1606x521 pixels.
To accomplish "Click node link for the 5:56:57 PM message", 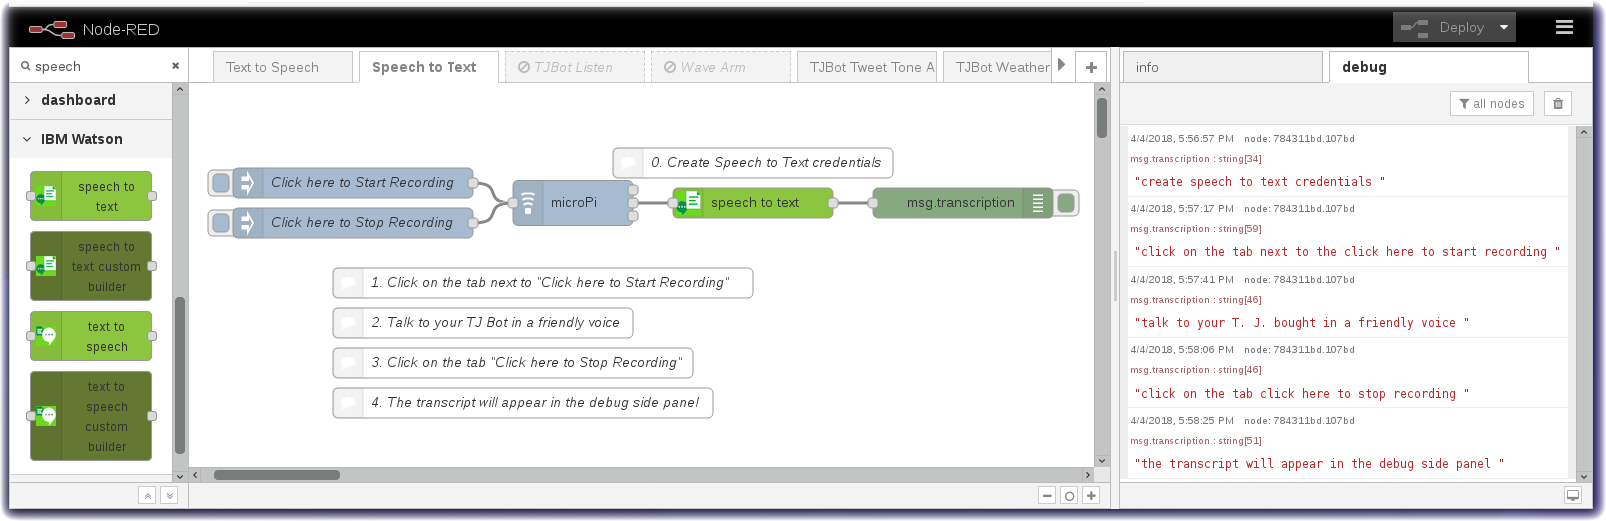I will pyautogui.click(x=1299, y=139).
